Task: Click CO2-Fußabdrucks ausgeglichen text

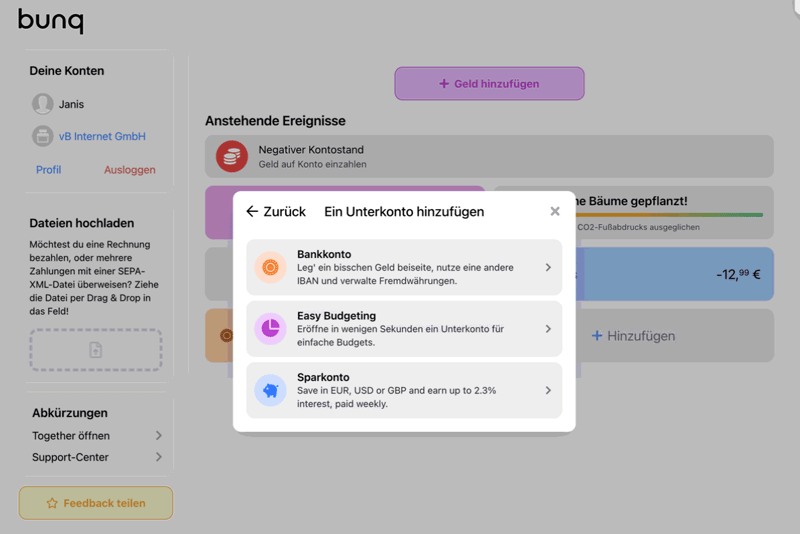Action: 638,227
